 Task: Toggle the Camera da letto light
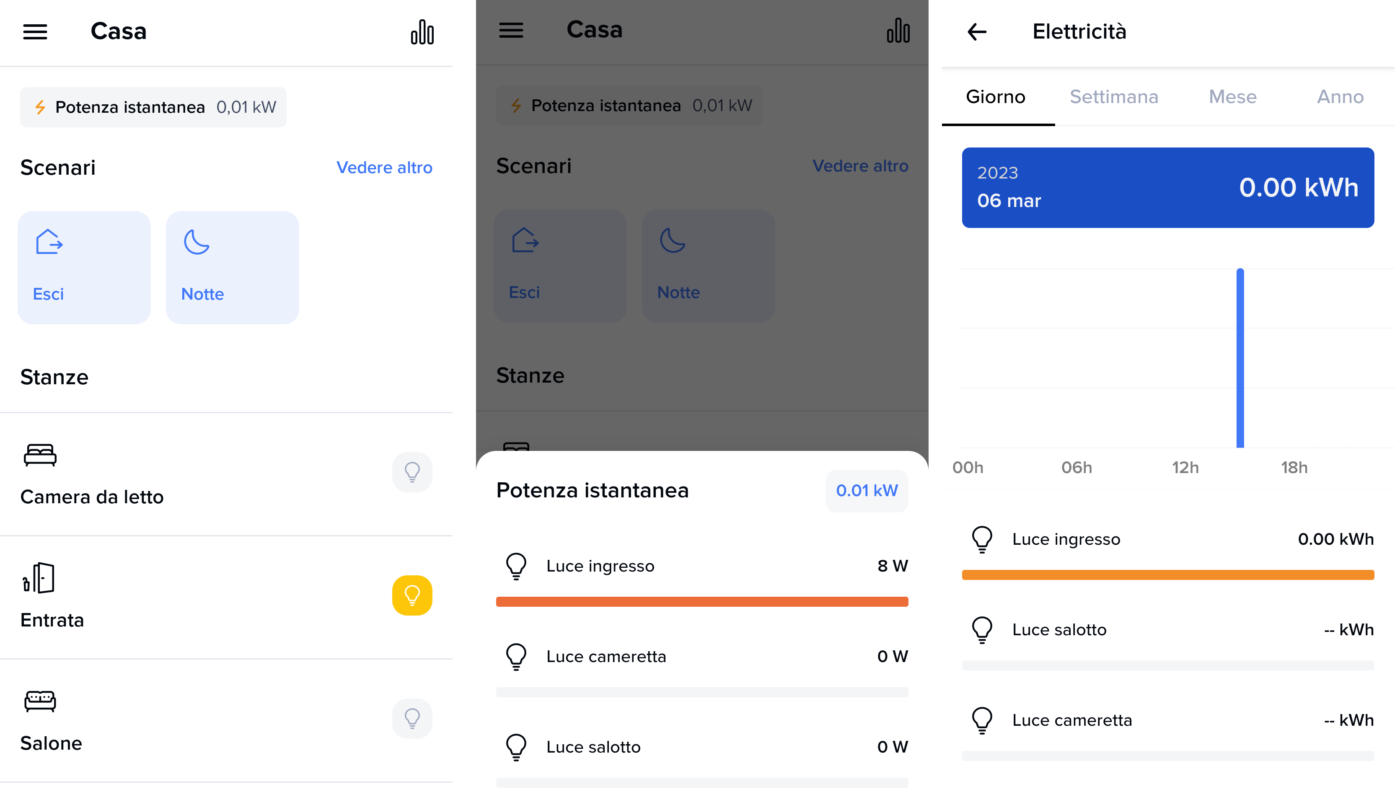tap(412, 472)
